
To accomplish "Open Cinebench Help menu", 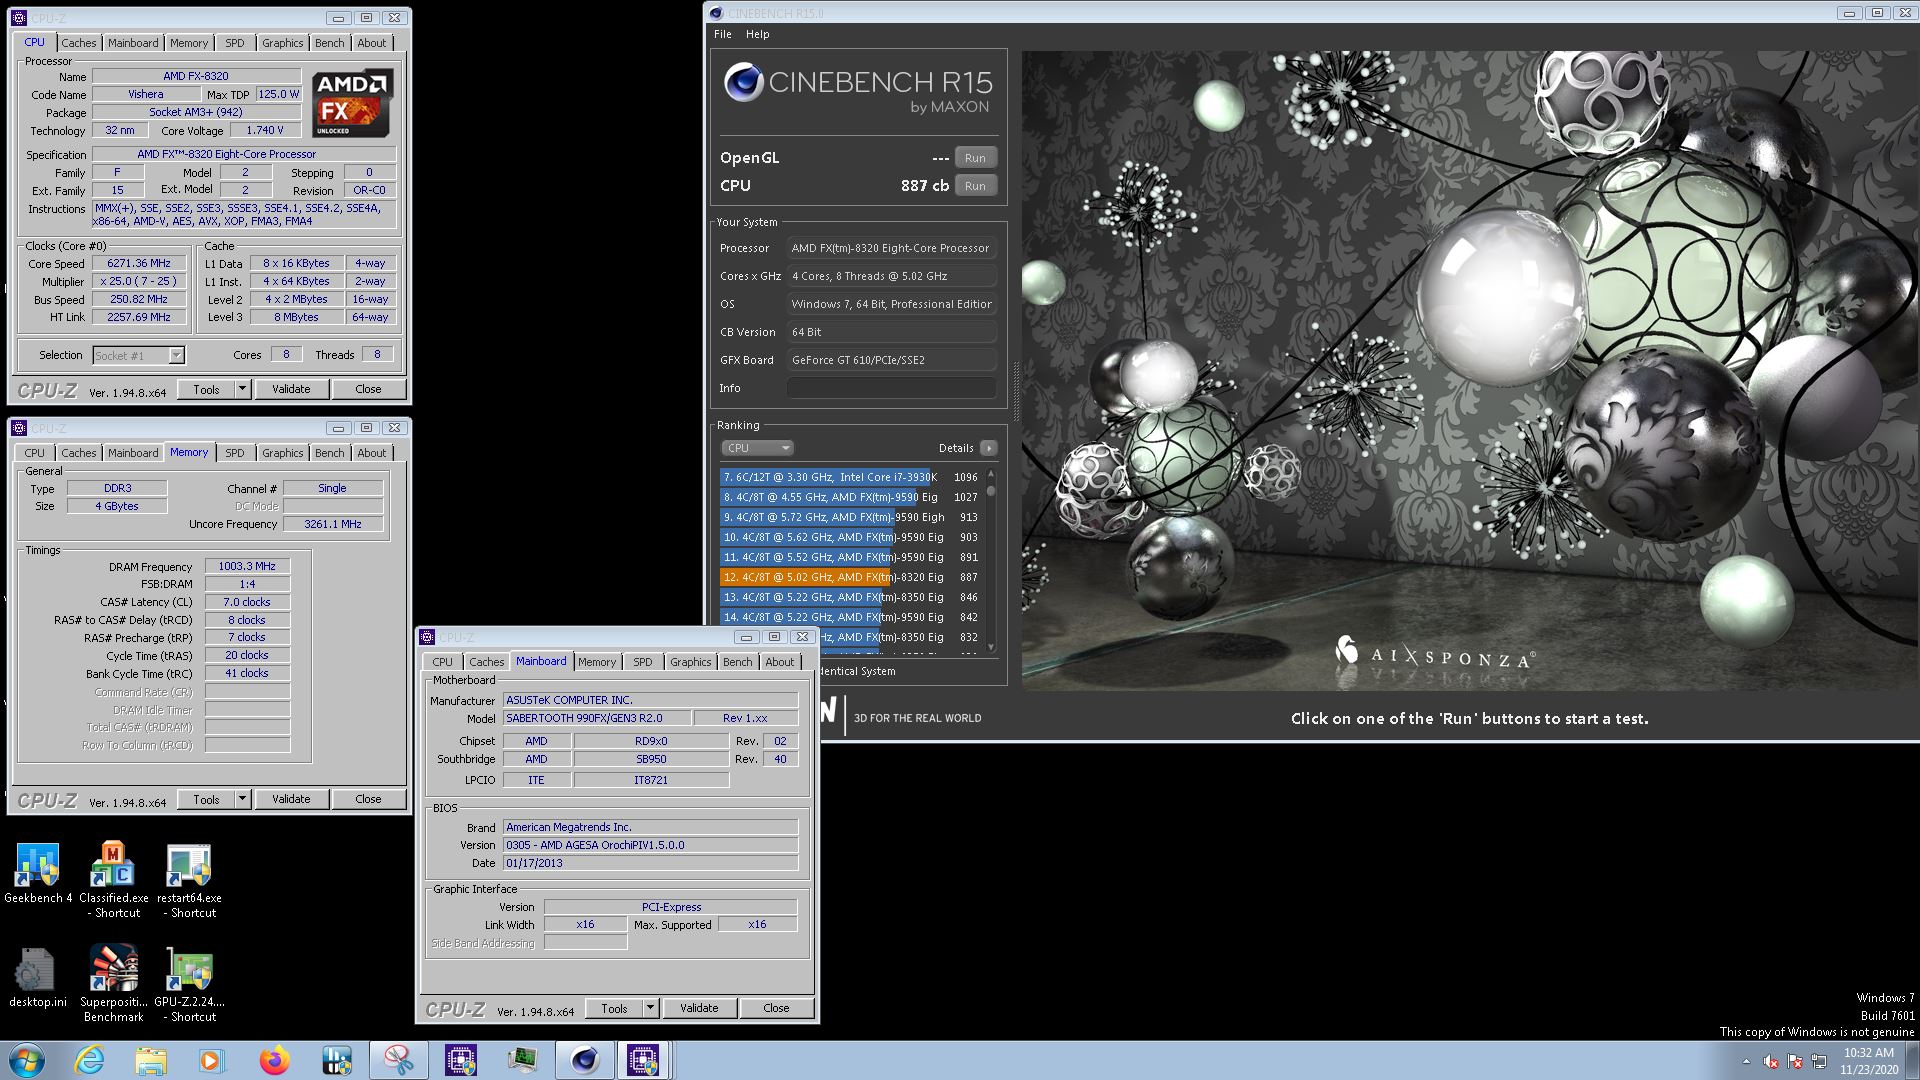I will tap(758, 34).
